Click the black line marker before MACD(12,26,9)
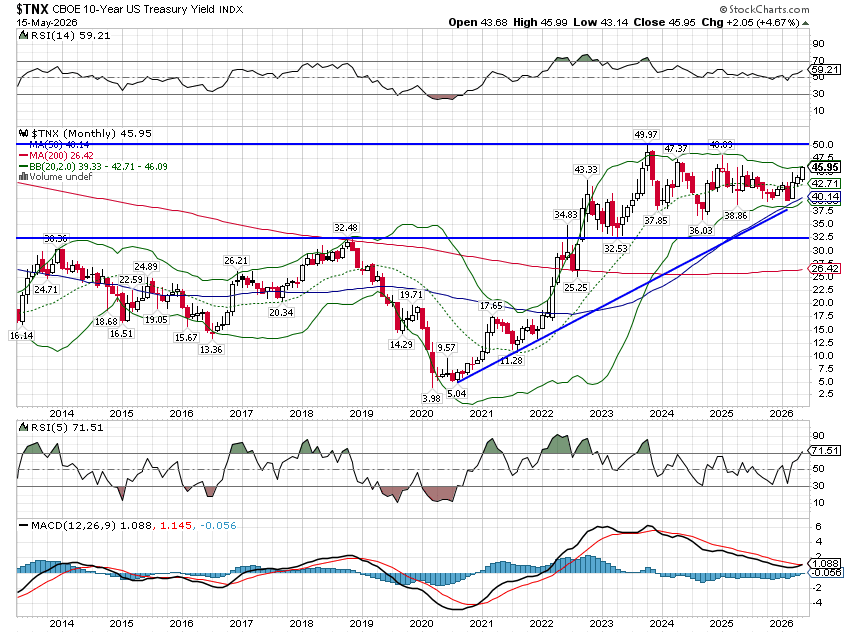The width and height of the screenshot is (850, 633). click(23, 525)
